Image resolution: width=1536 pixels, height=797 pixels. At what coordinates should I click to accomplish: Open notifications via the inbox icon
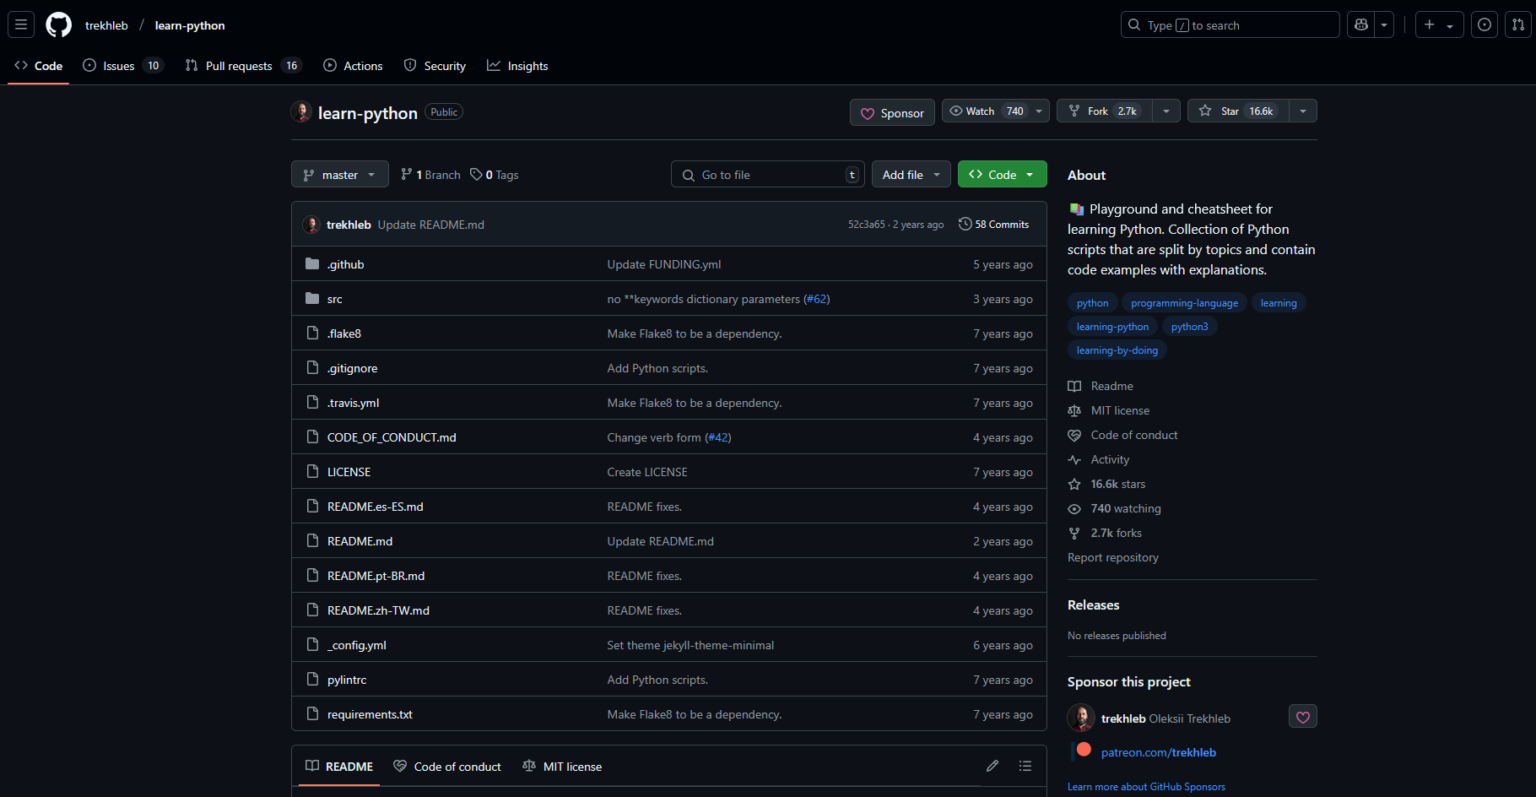pyautogui.click(x=1484, y=24)
